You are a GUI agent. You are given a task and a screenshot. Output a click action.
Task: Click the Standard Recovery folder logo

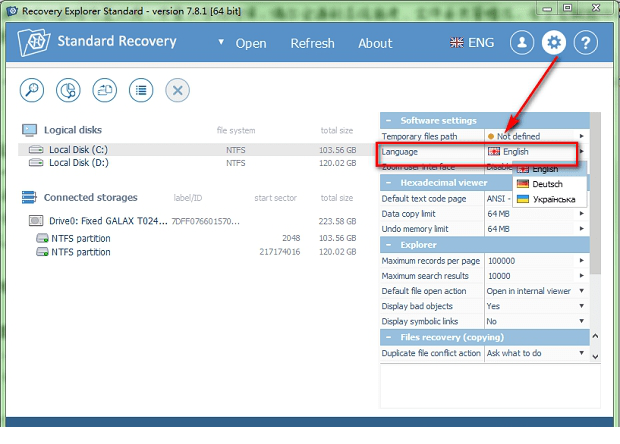(34, 42)
